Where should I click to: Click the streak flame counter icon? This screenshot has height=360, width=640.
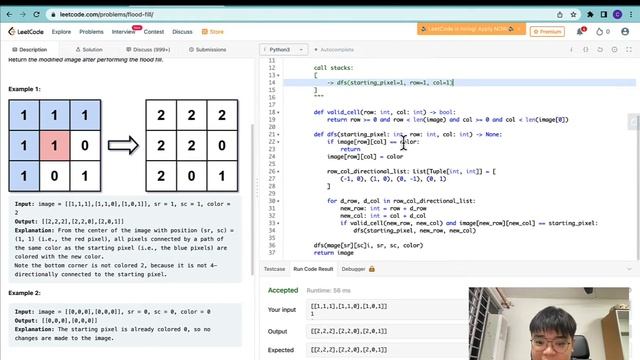coord(600,31)
